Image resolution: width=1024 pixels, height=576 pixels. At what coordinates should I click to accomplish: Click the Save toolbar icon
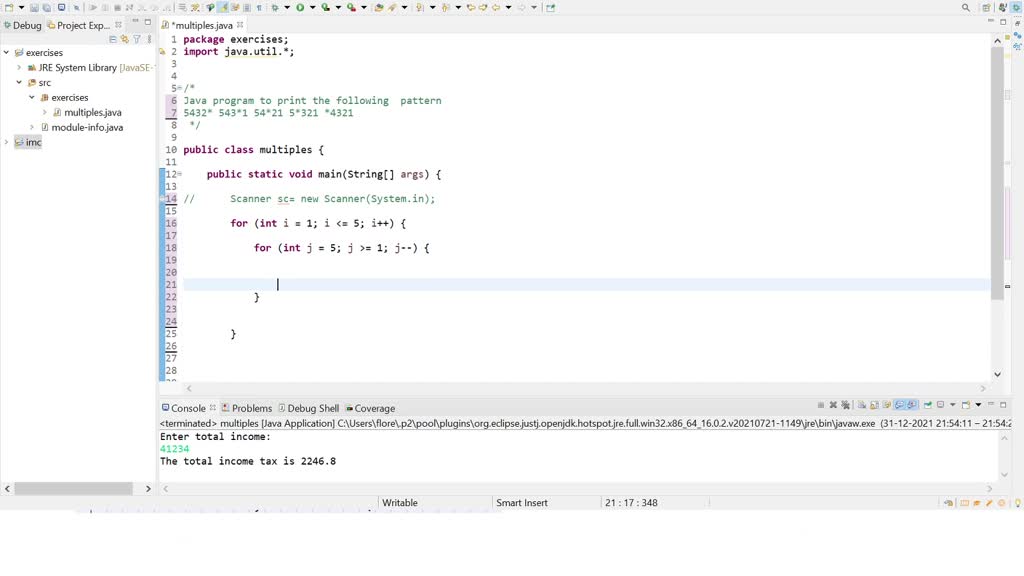coord(34,8)
